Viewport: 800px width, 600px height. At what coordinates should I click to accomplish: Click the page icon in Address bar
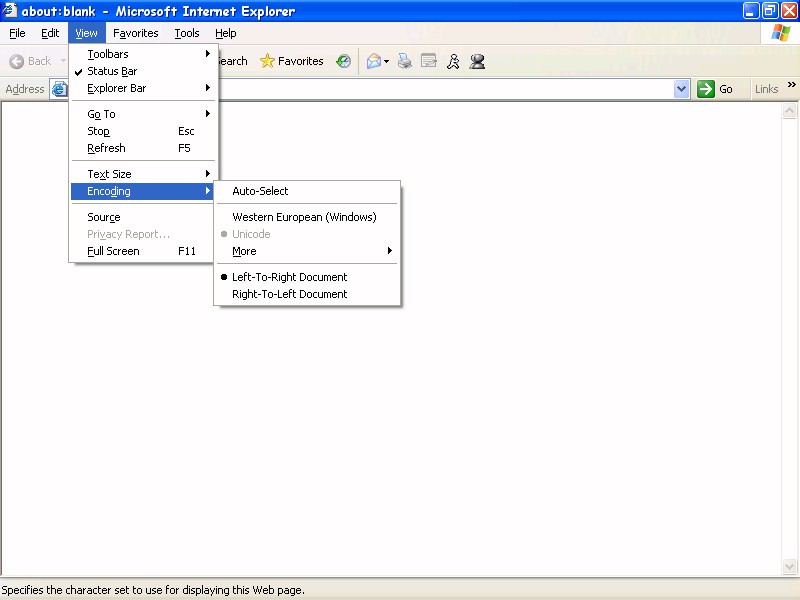59,89
